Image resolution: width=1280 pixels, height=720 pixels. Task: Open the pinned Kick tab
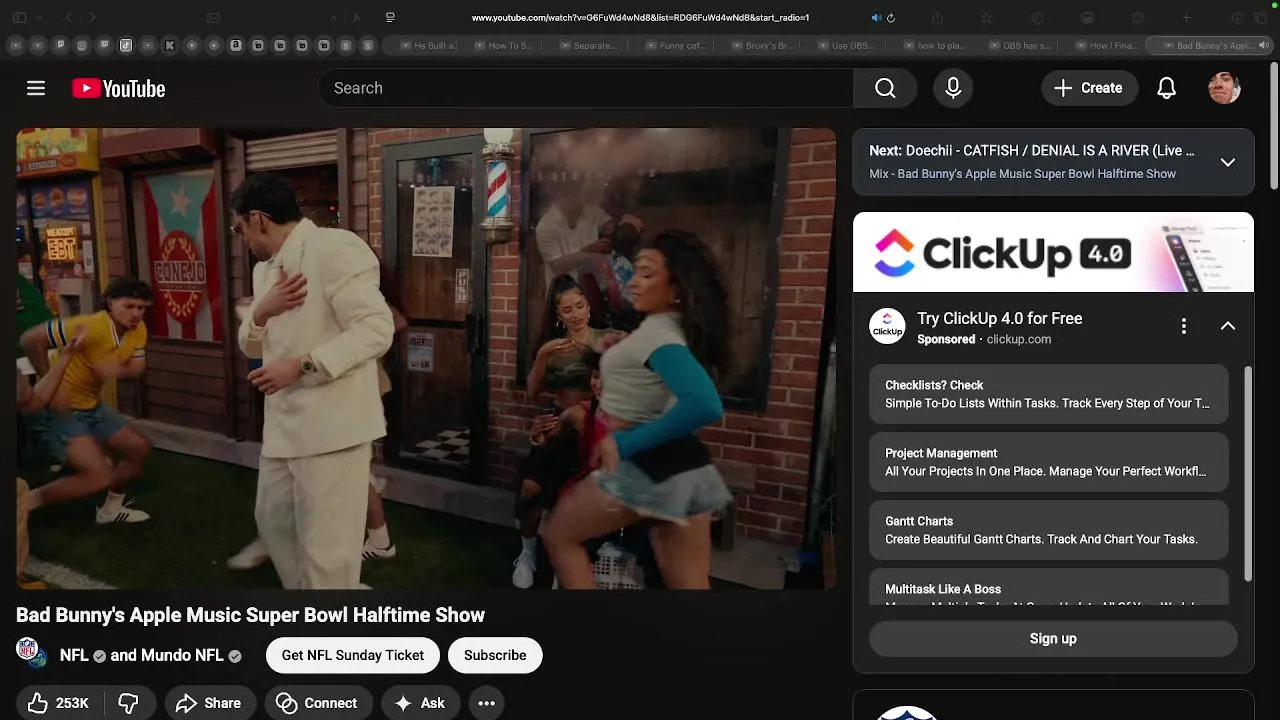coord(169,45)
